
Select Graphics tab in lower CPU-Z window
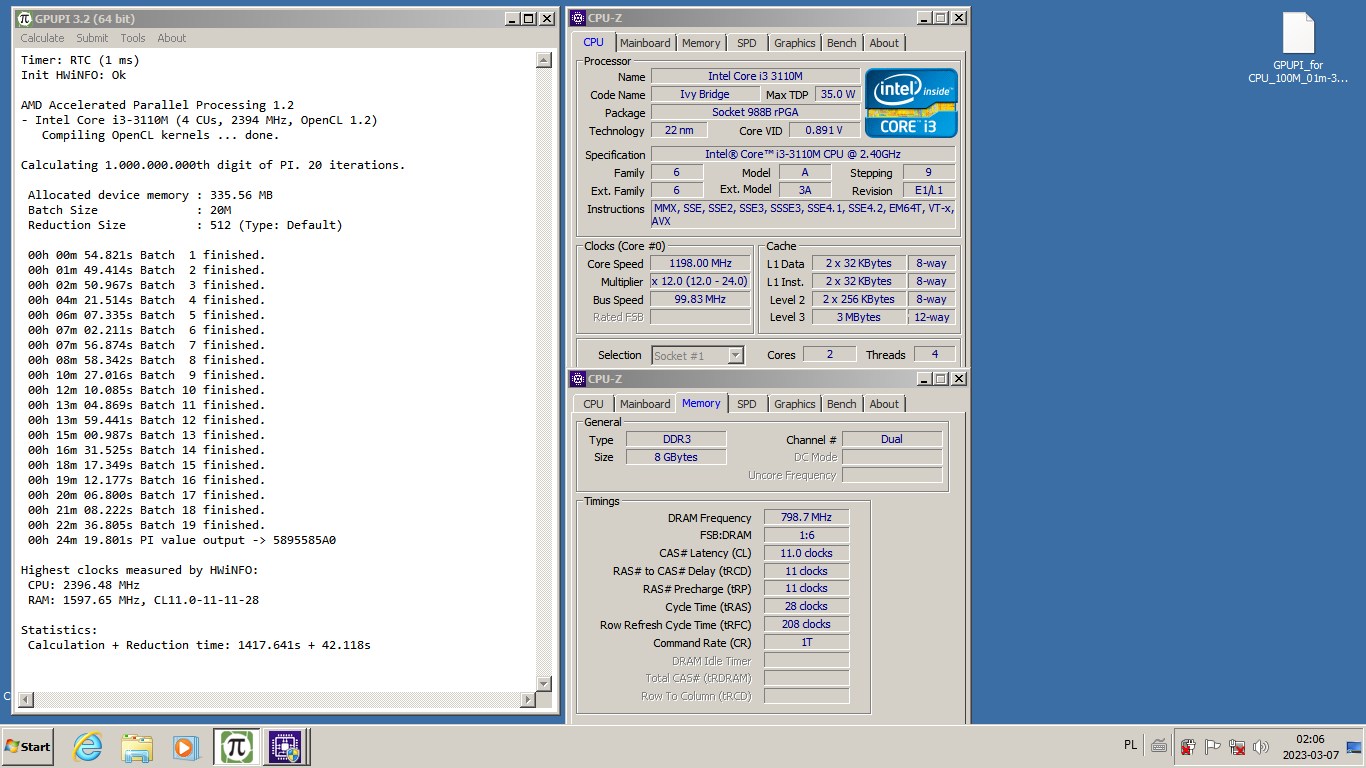point(795,404)
